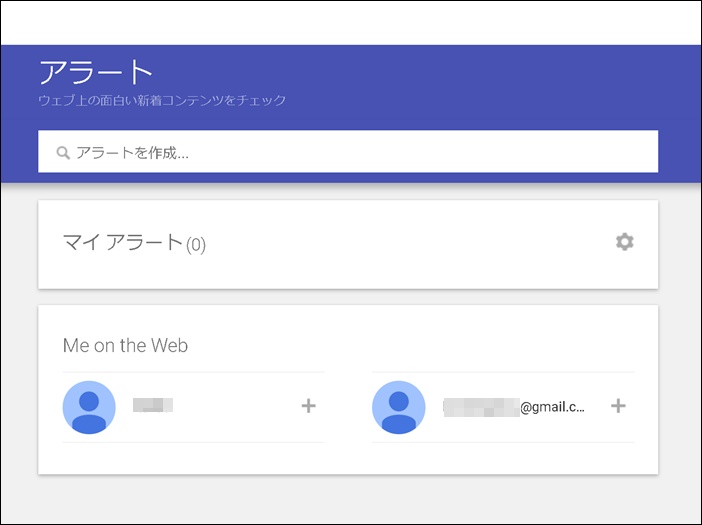Viewport: 702px width, 525px height.
Task: Click the blue header banner background
Action: pyautogui.click(x=450, y=85)
